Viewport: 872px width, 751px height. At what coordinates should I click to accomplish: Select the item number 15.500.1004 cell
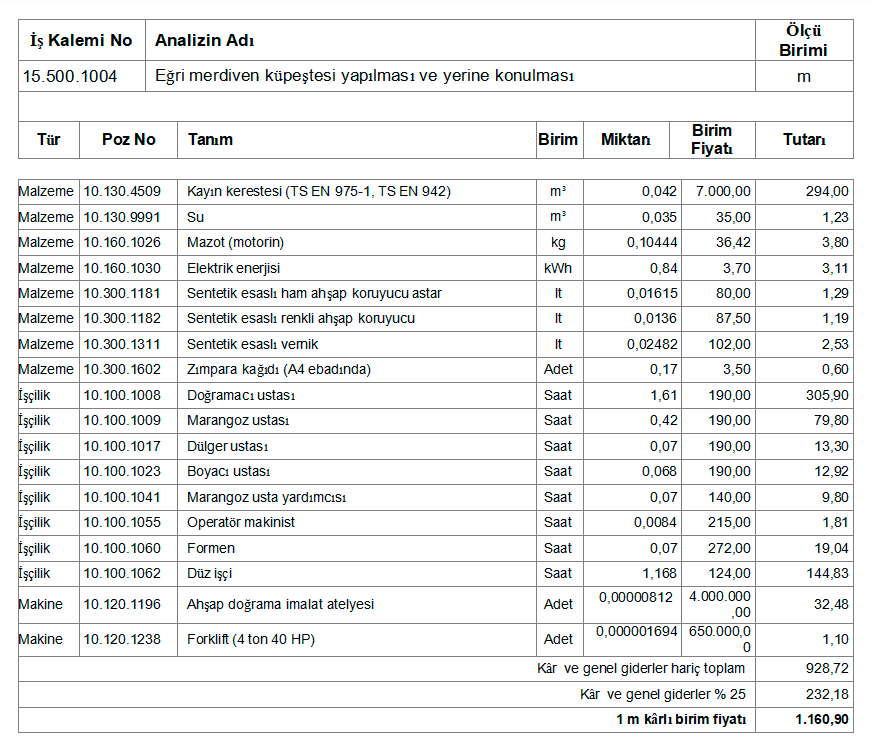pos(70,76)
